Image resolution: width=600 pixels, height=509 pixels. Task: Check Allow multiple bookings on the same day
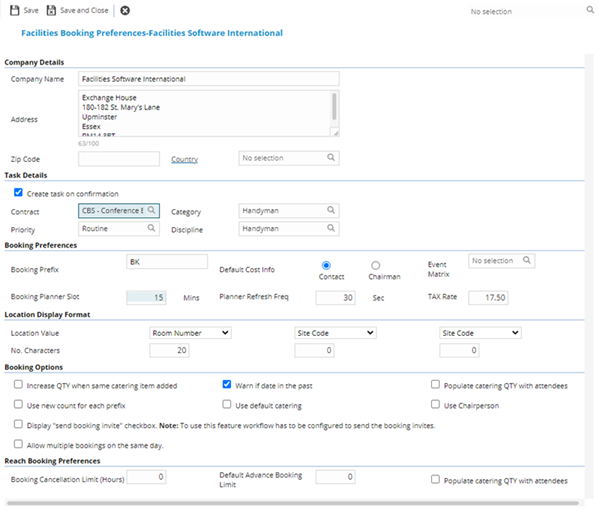pos(18,444)
